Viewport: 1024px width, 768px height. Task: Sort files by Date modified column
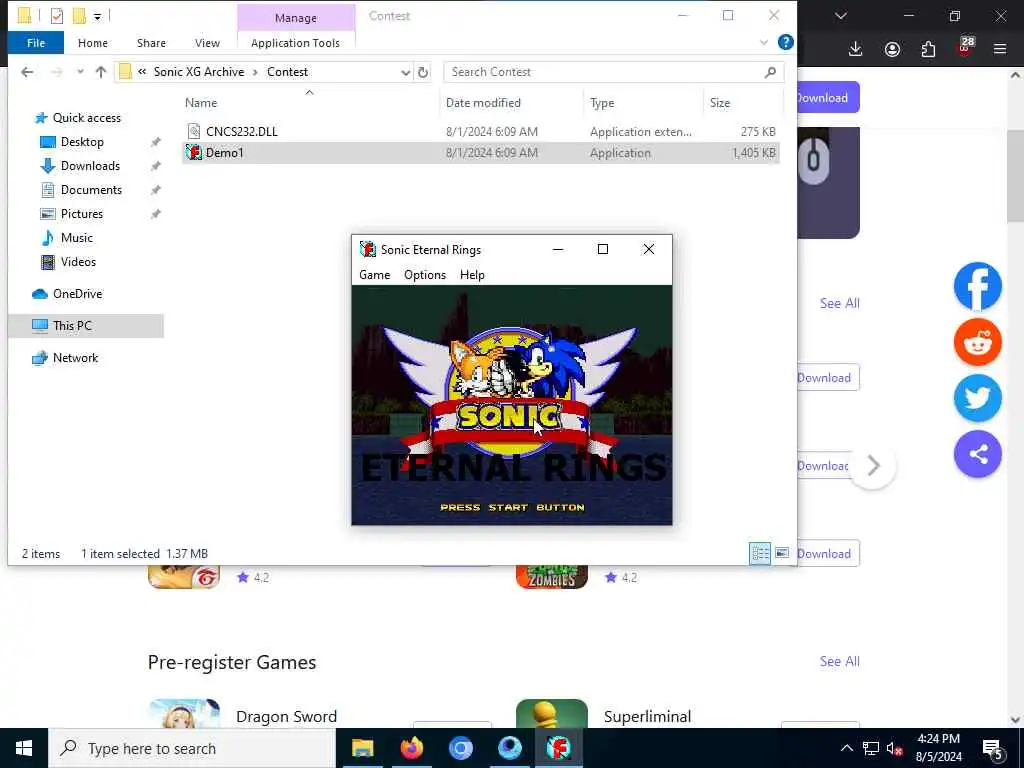483,103
